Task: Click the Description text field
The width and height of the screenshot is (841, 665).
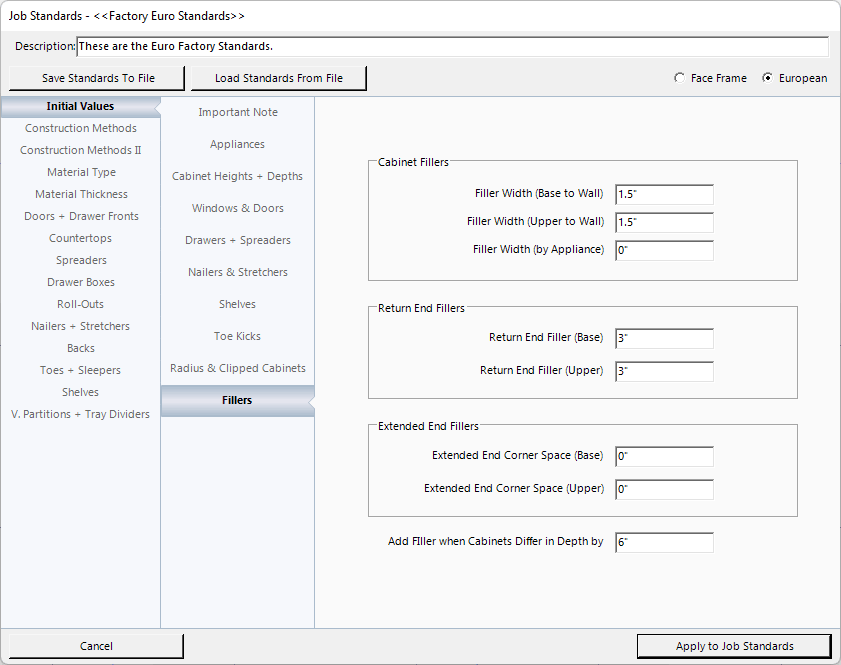Action: [452, 47]
